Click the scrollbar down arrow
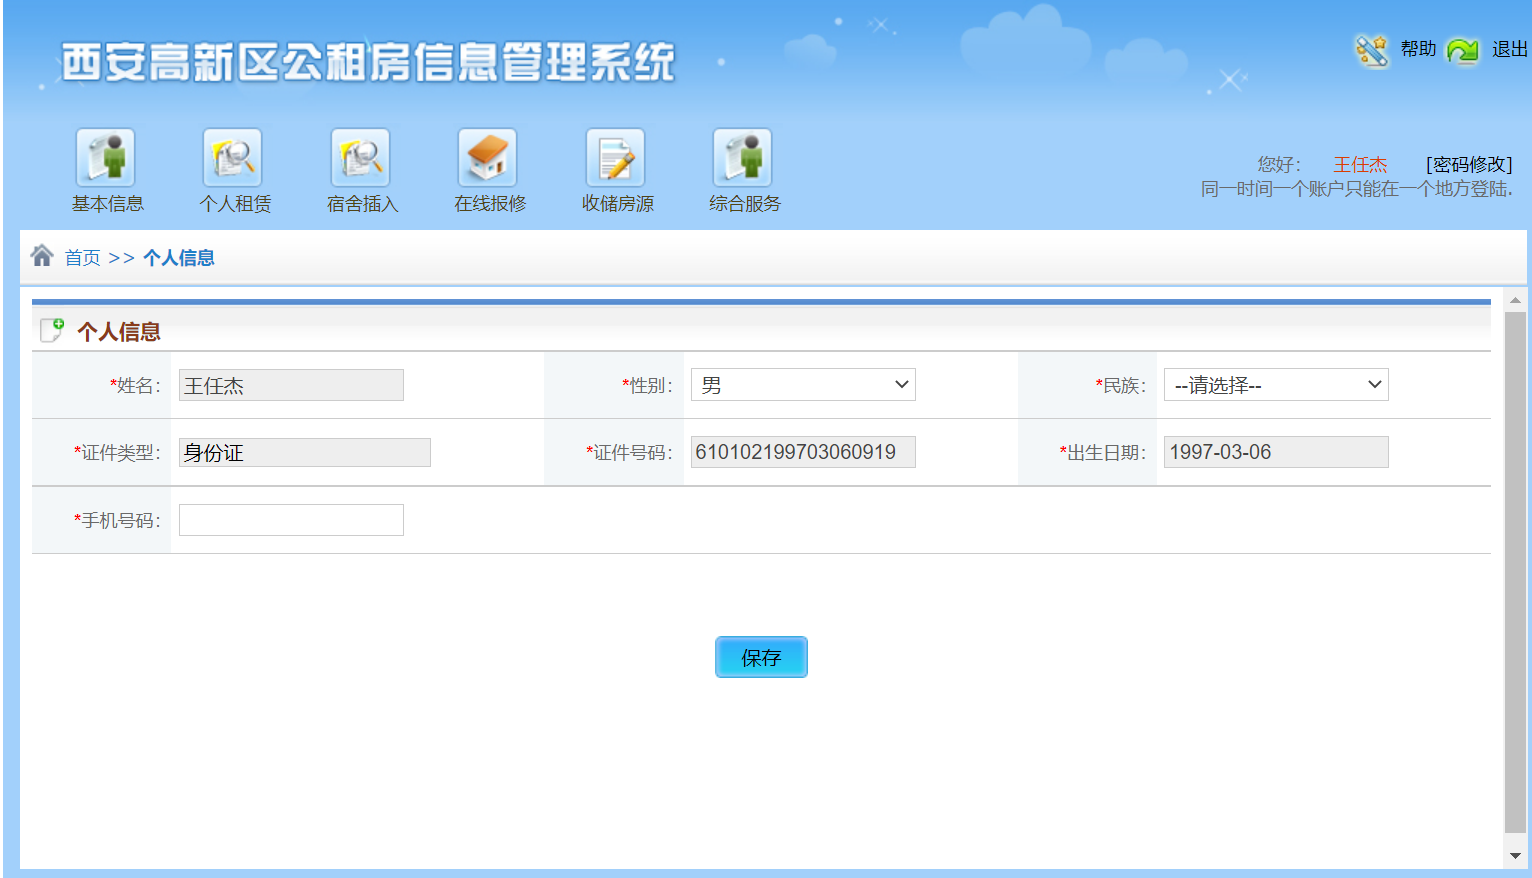This screenshot has height=878, width=1532. pyautogui.click(x=1515, y=856)
